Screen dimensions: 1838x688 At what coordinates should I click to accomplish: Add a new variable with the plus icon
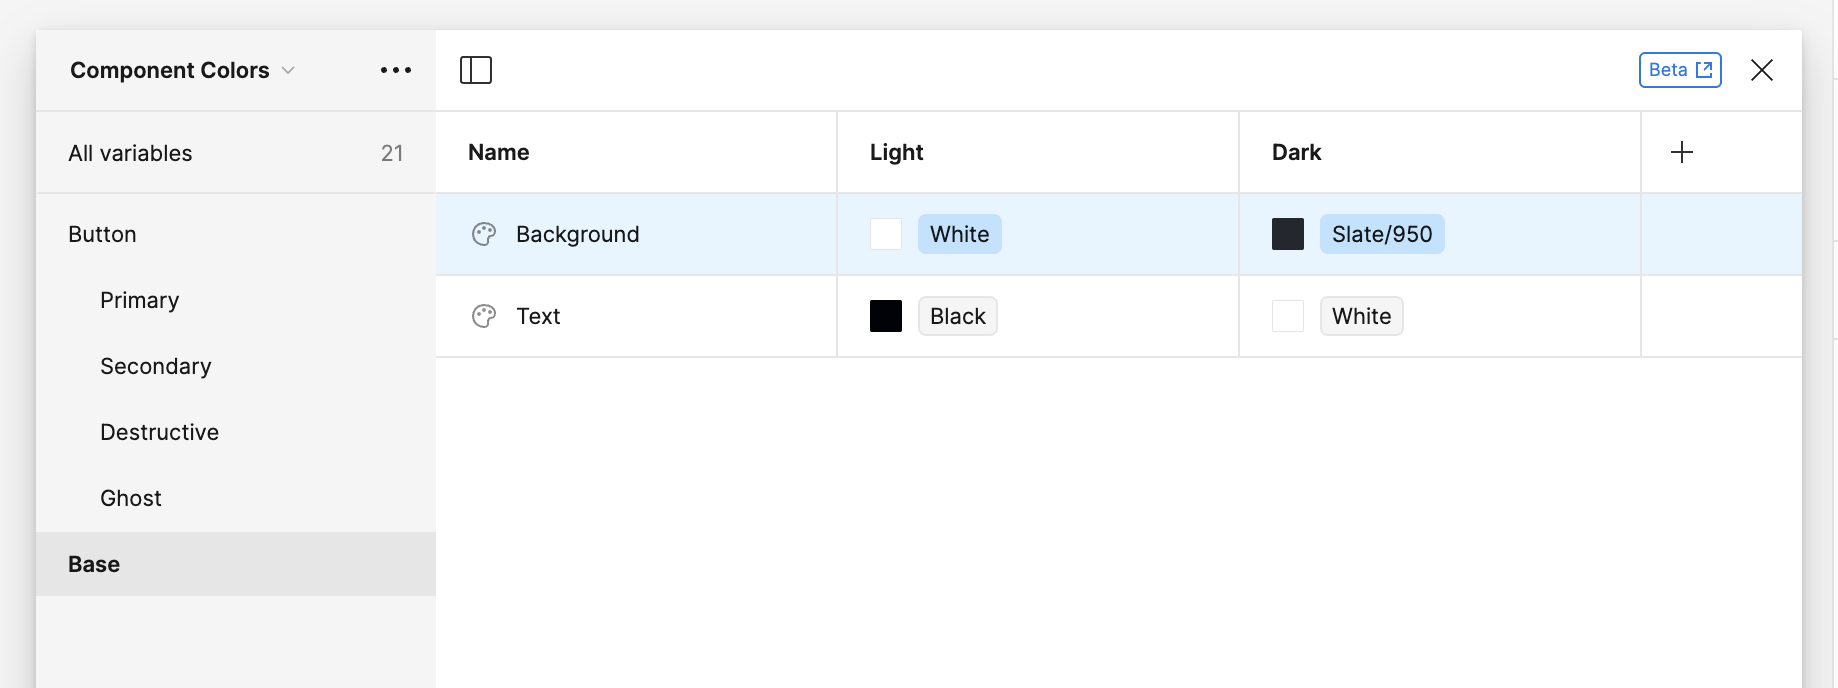coord(1681,152)
